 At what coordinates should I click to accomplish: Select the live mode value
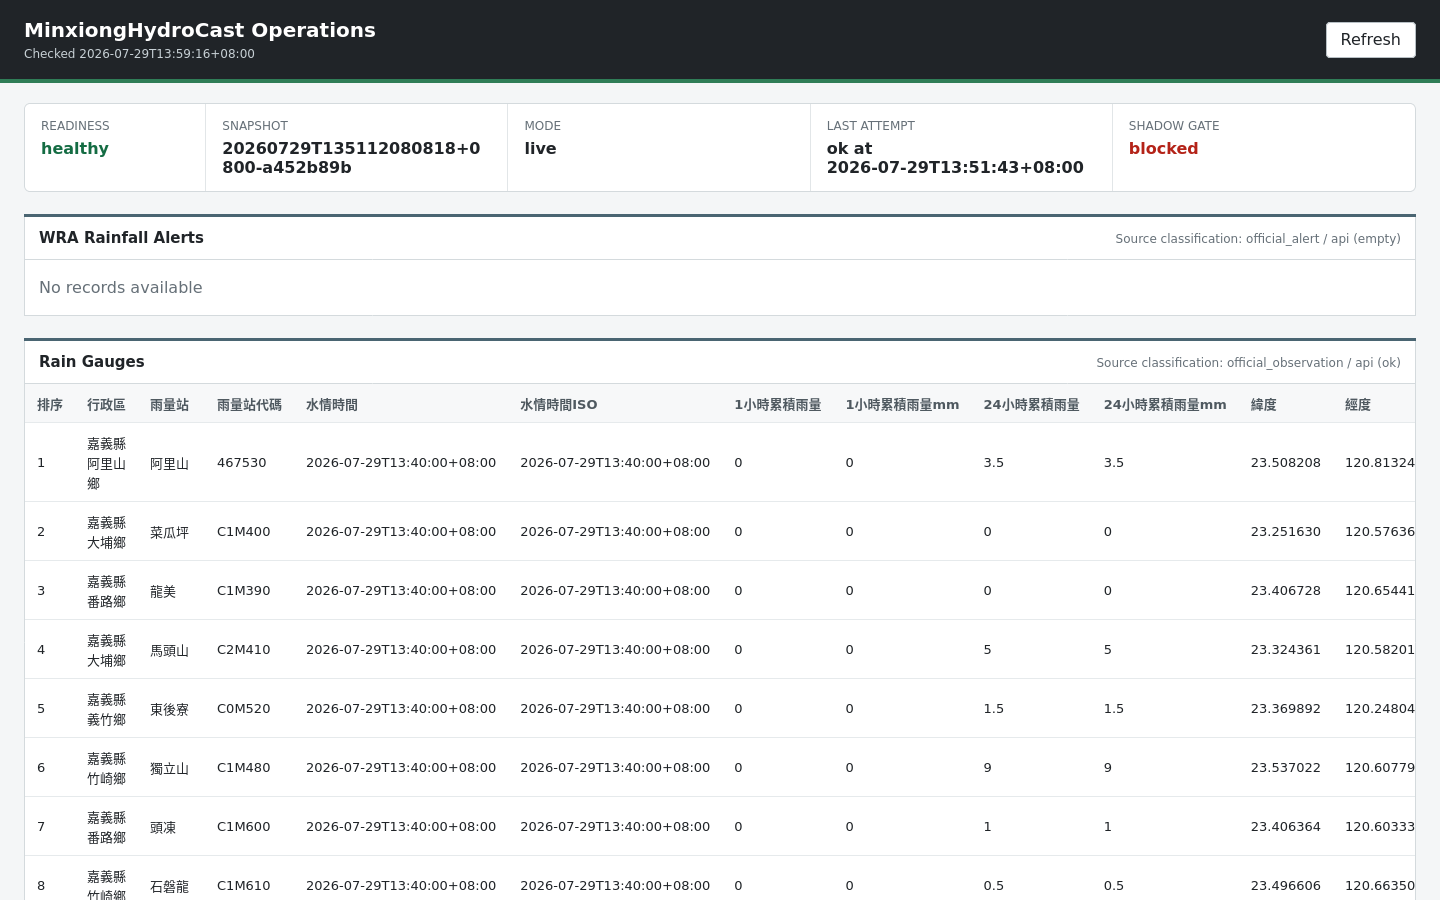(540, 148)
